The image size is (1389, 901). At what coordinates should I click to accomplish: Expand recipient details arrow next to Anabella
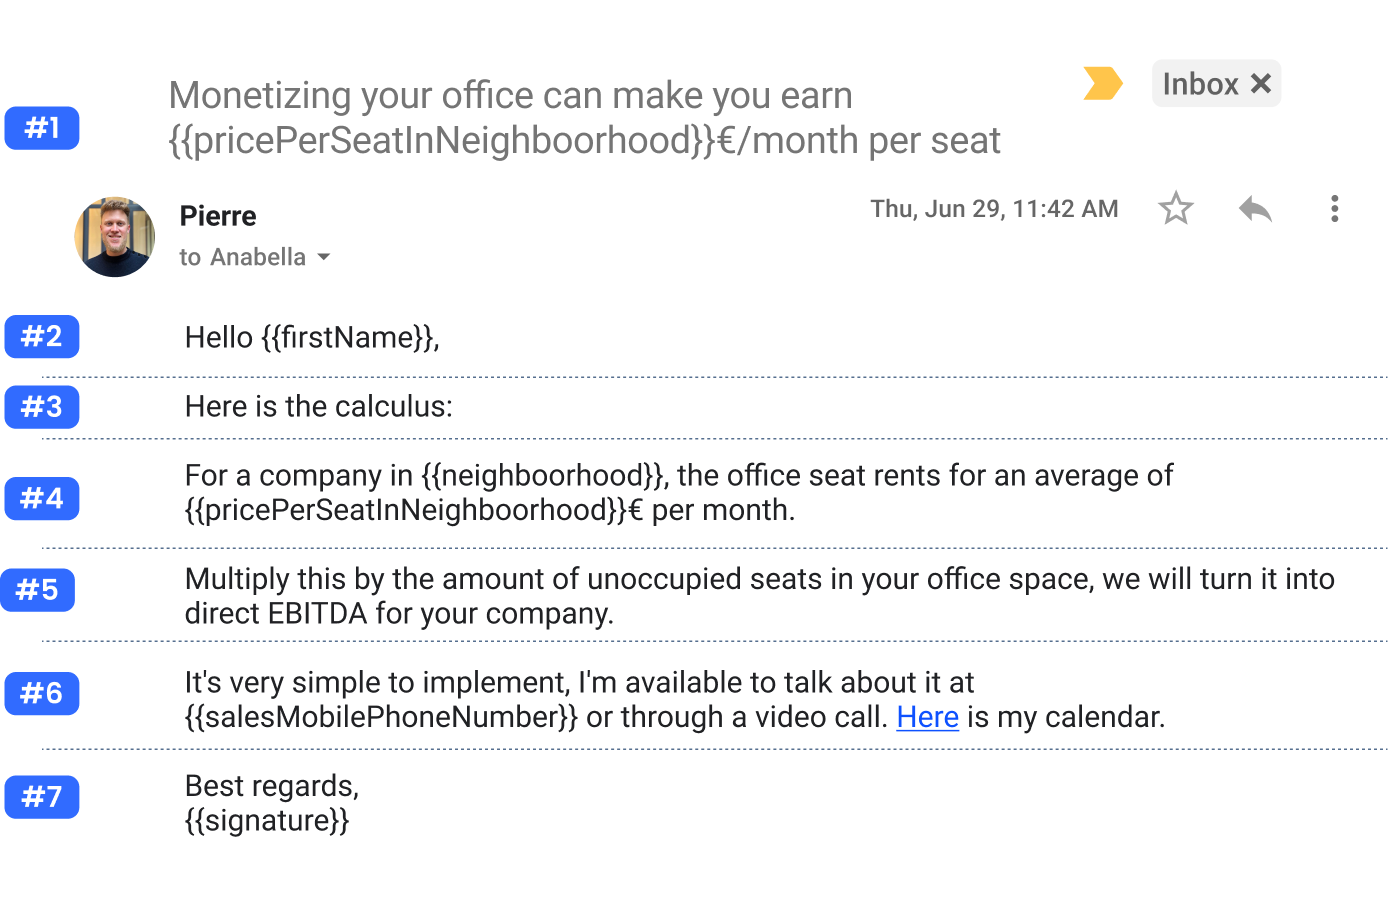(x=324, y=257)
